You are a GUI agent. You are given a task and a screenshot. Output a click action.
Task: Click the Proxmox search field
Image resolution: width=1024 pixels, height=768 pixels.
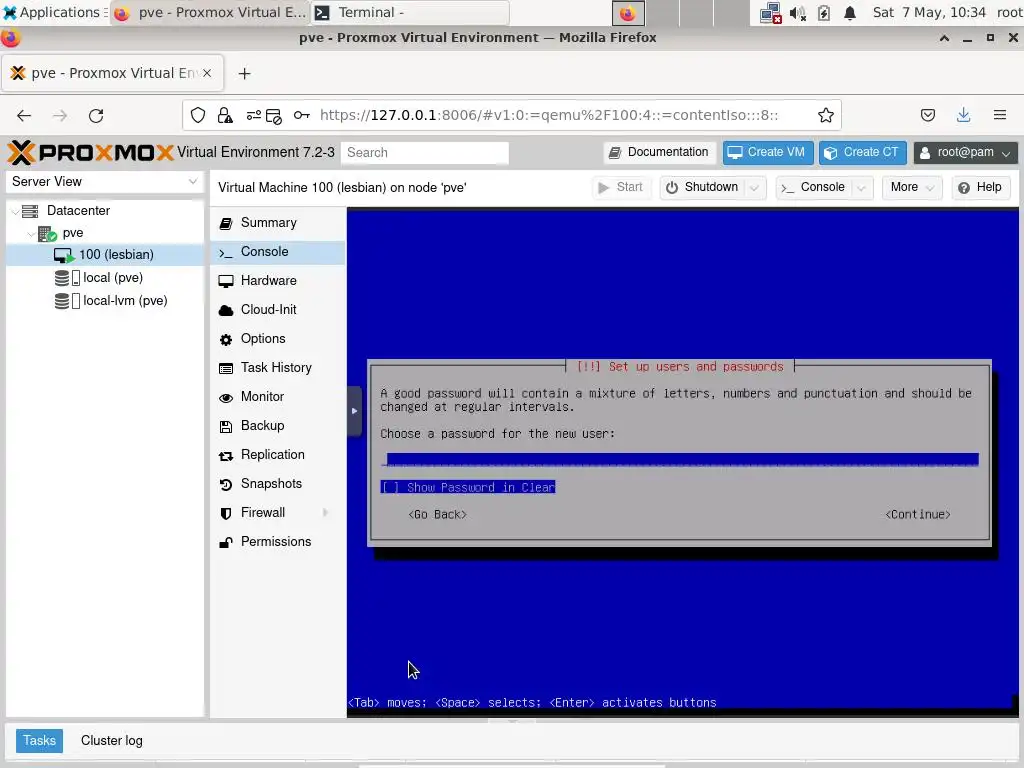pyautogui.click(x=424, y=152)
